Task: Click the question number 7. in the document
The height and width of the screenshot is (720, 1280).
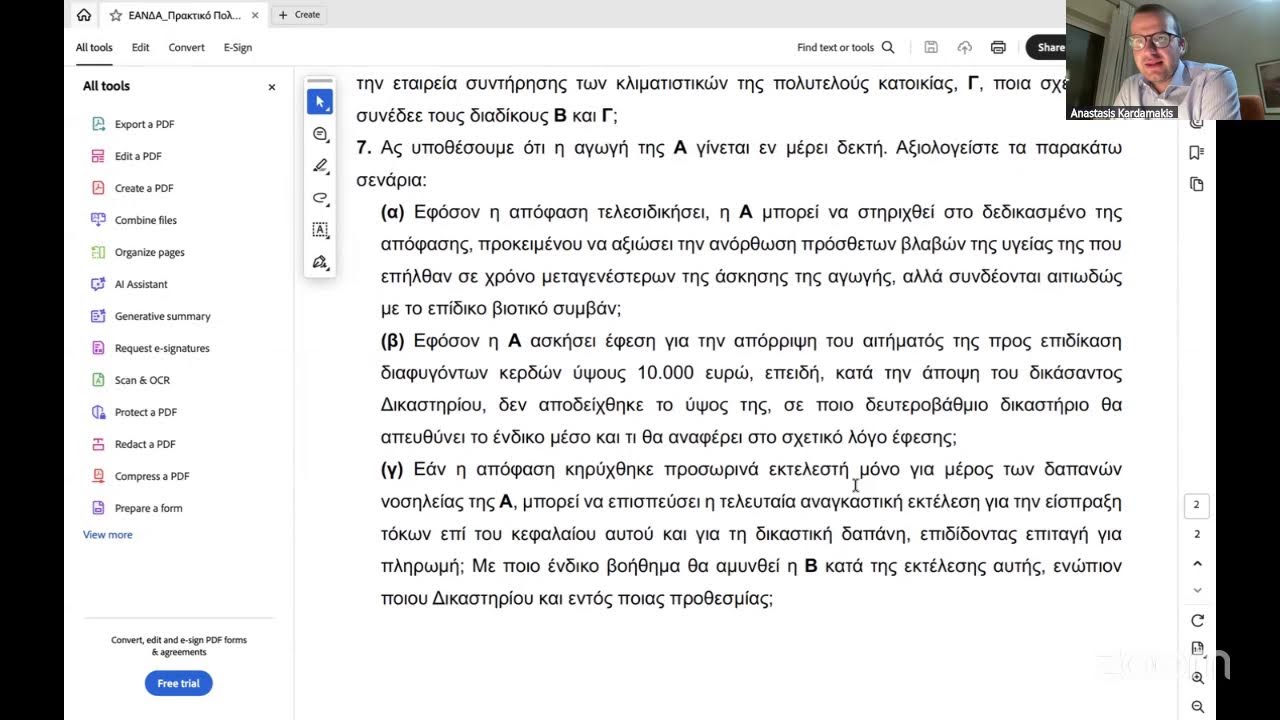Action: tap(364, 148)
